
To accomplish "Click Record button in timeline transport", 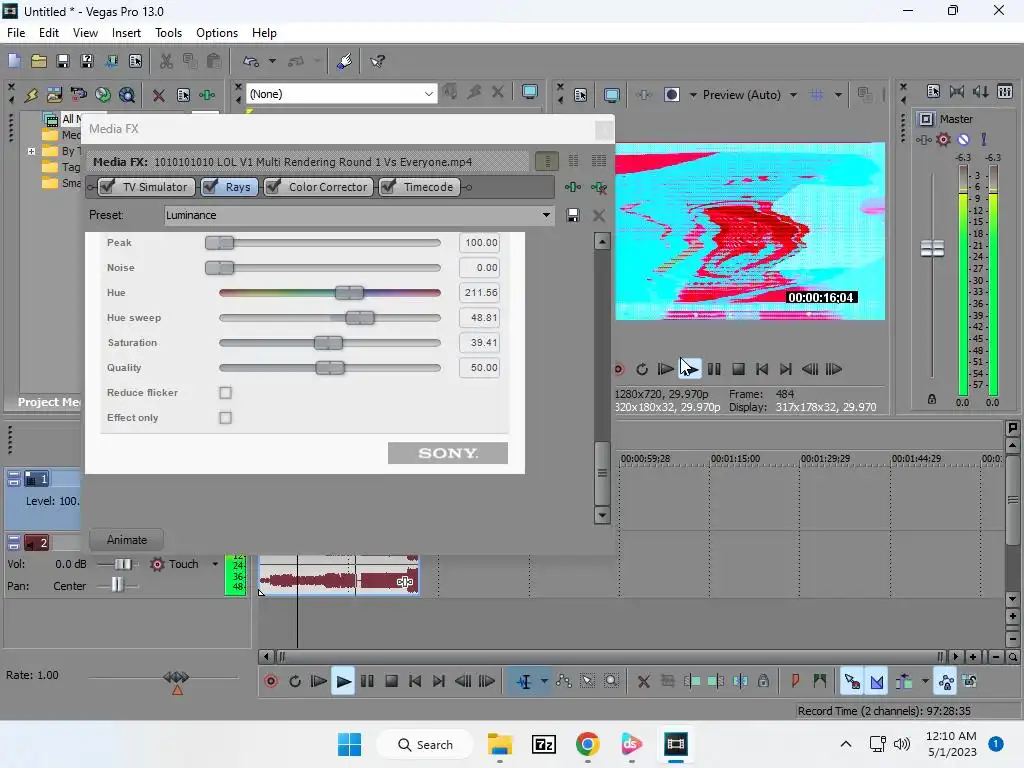I will pyautogui.click(x=270, y=681).
